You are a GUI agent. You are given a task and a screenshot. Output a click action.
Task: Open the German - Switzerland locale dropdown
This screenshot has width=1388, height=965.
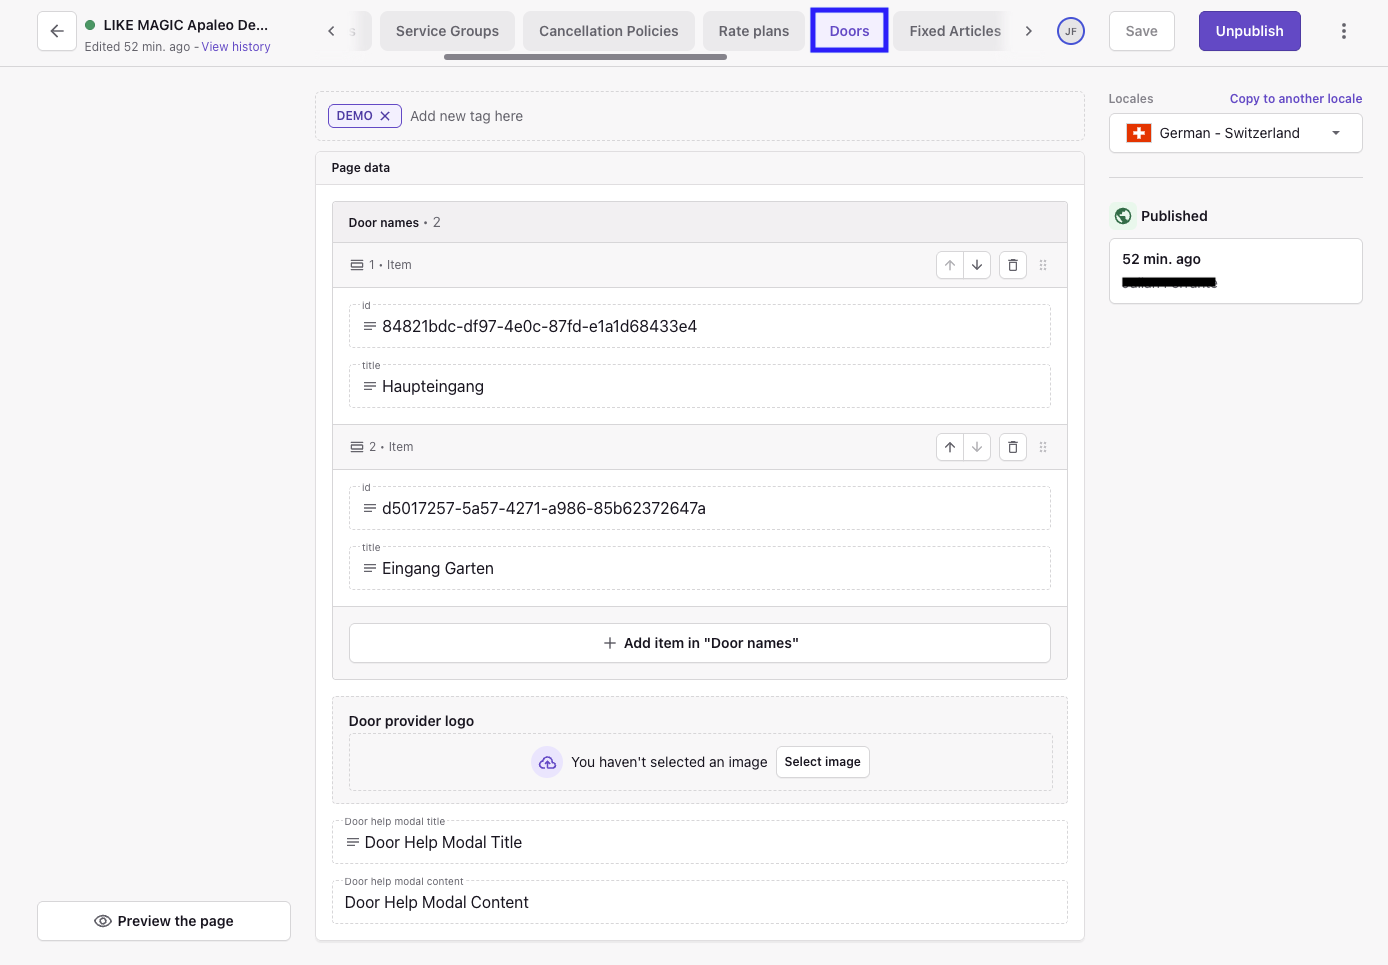coord(1235,133)
